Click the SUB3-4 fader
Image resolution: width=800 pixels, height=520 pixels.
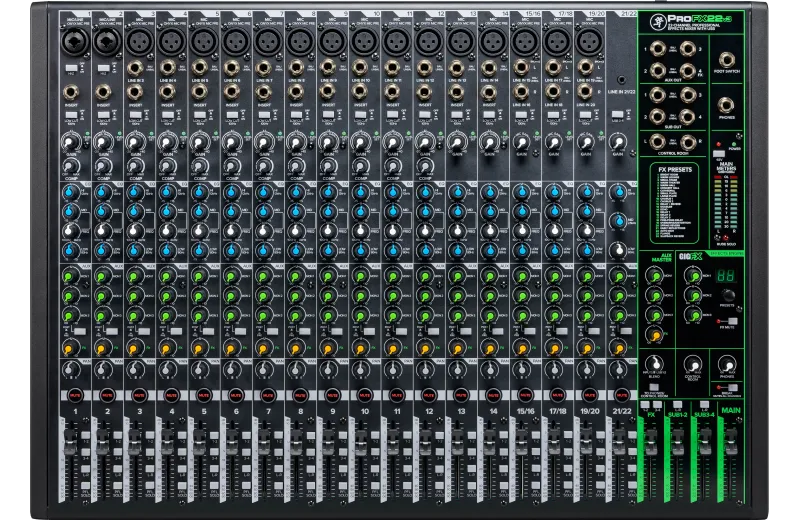click(705, 442)
